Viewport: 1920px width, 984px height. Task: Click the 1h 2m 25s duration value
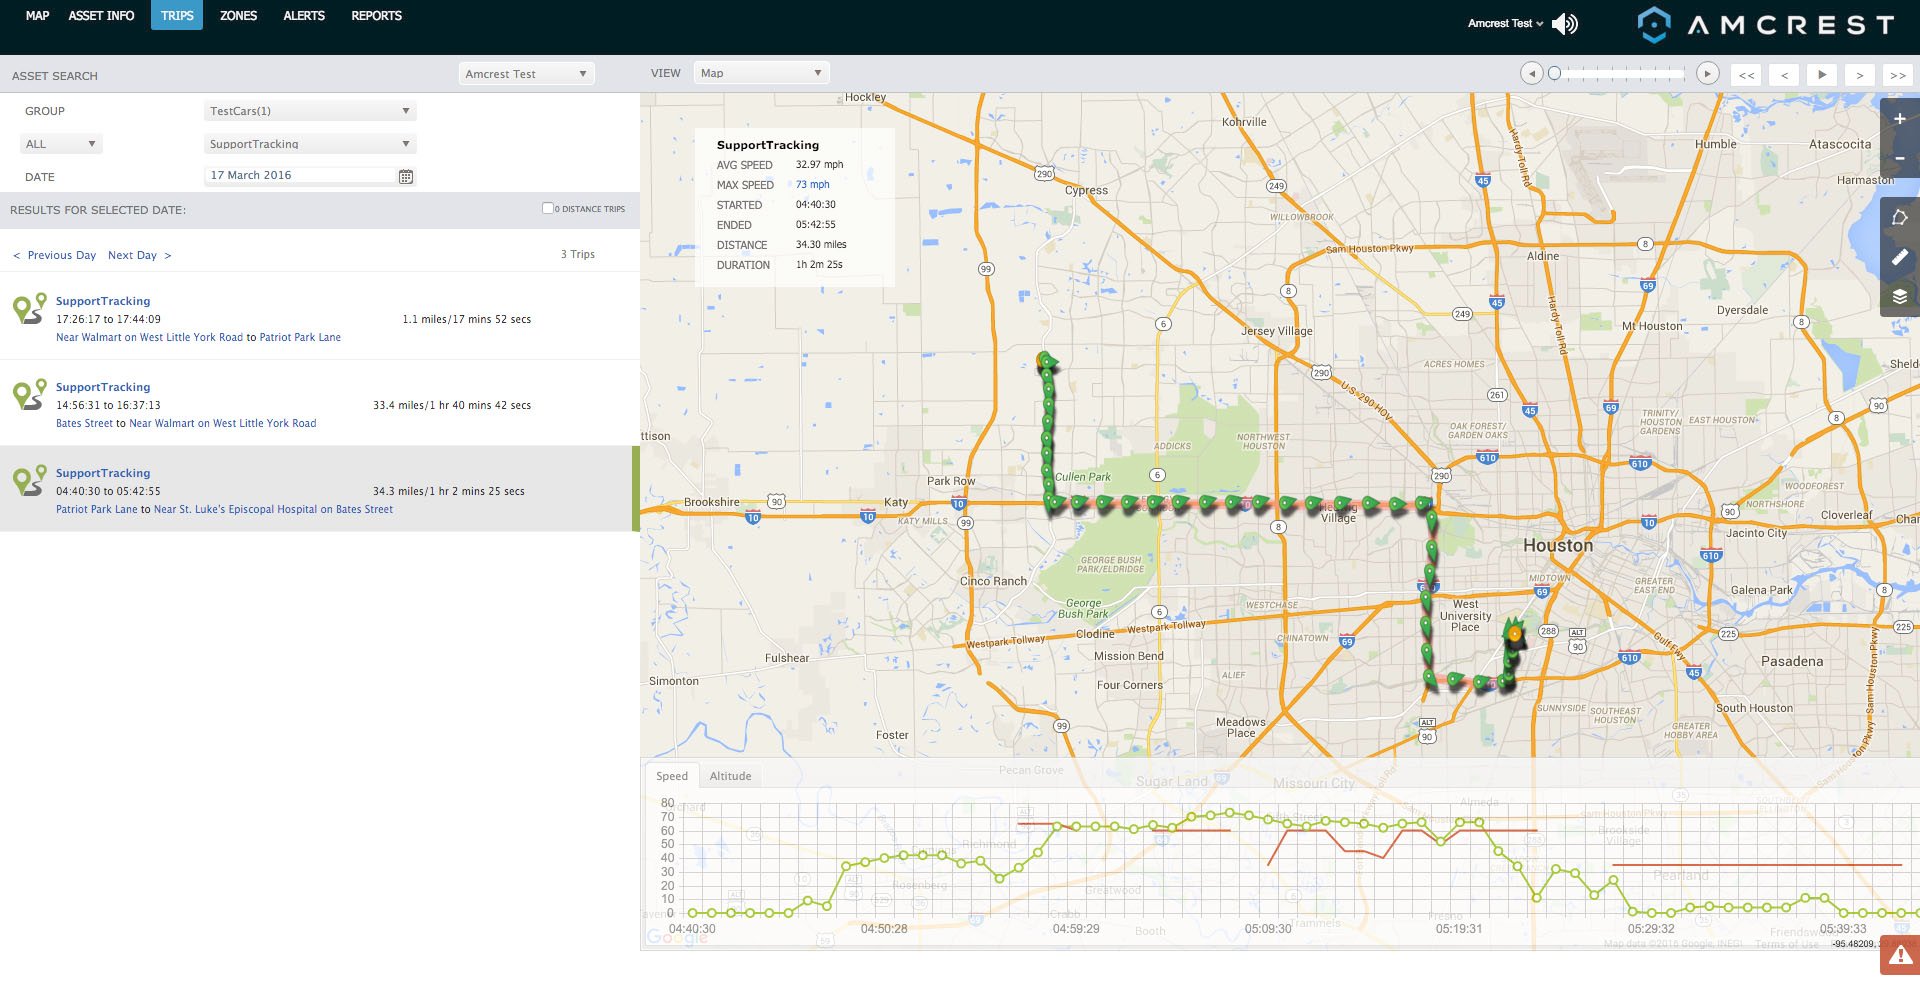[x=819, y=265]
